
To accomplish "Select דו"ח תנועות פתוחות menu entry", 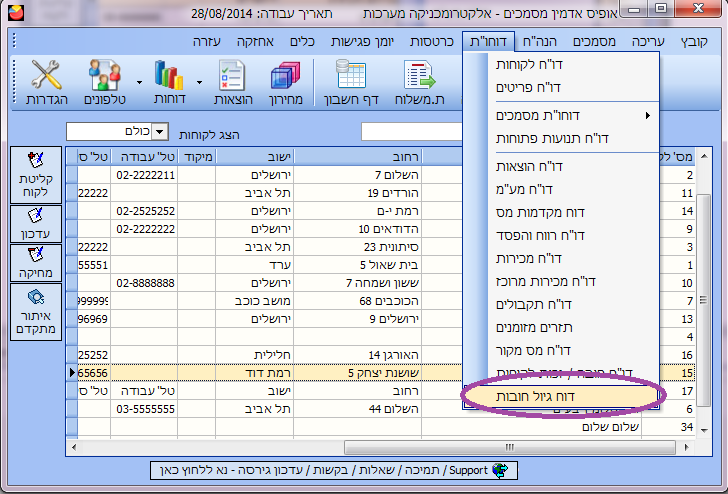I will click(x=562, y=139).
